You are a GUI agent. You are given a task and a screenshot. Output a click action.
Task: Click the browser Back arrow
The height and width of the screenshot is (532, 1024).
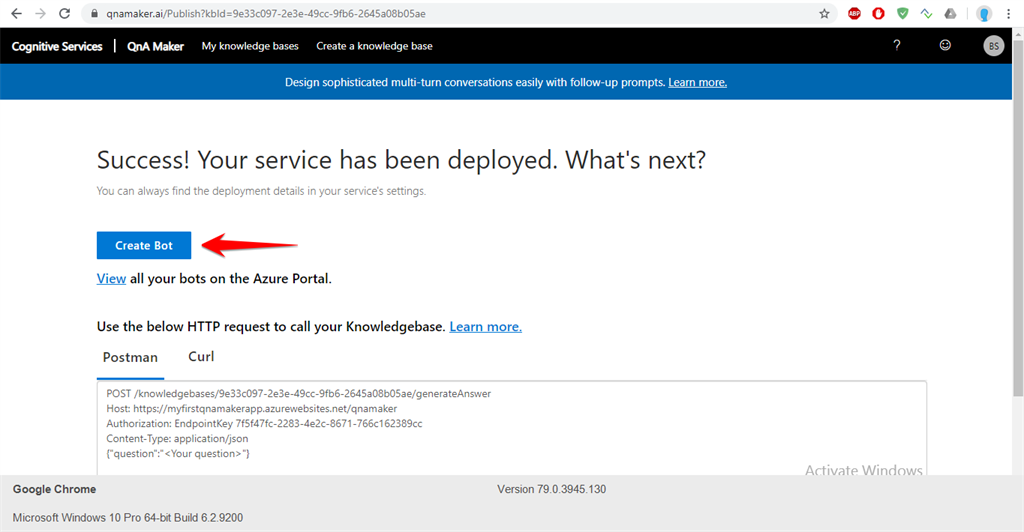16,14
